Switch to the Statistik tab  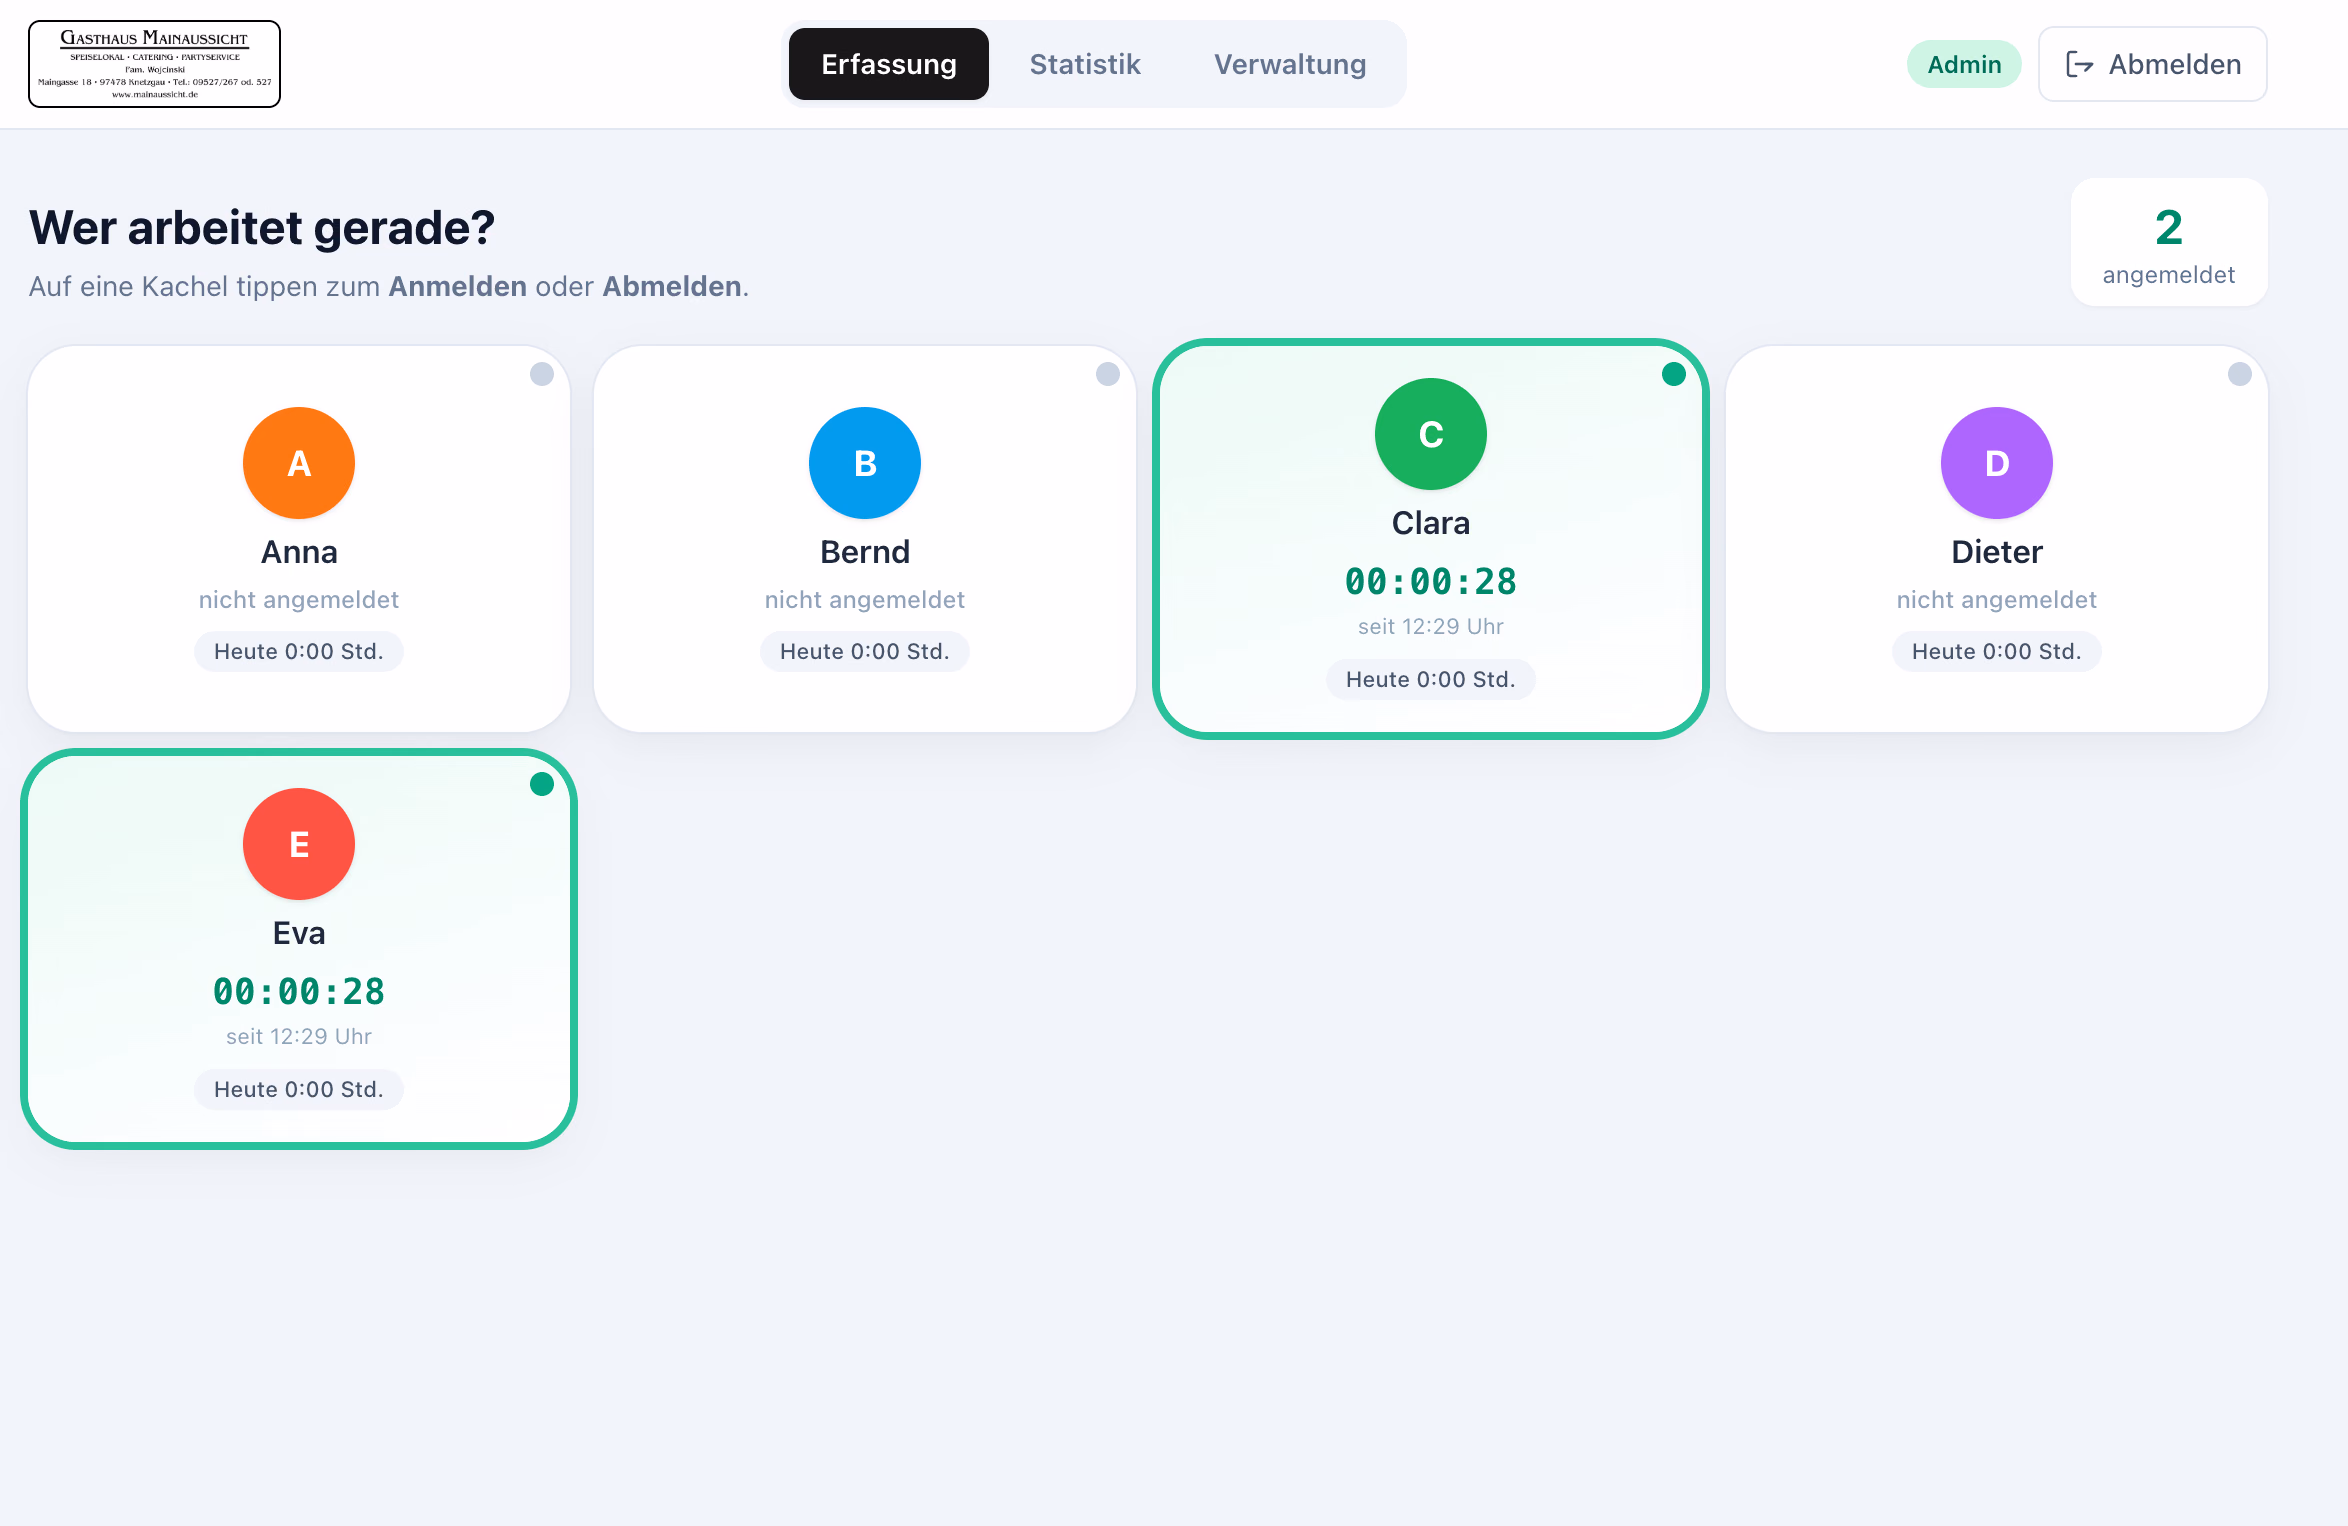click(1085, 64)
